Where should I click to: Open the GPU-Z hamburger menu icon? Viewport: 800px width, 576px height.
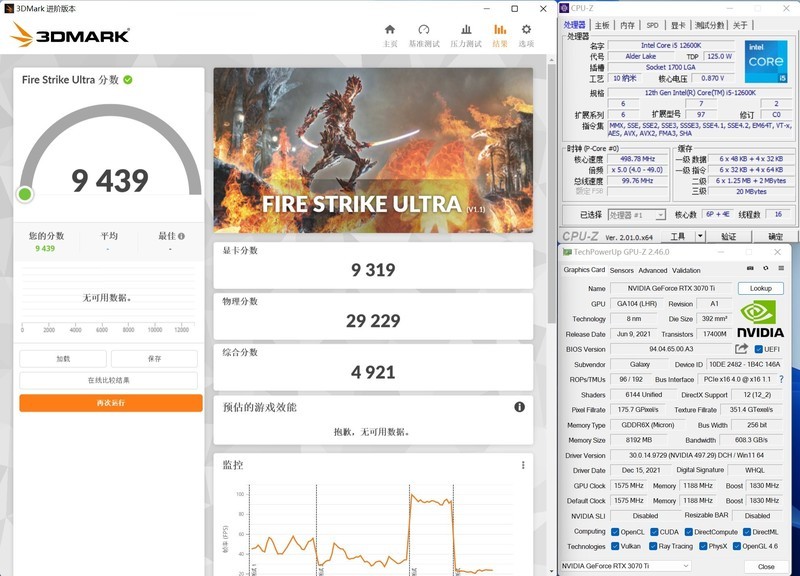781,269
